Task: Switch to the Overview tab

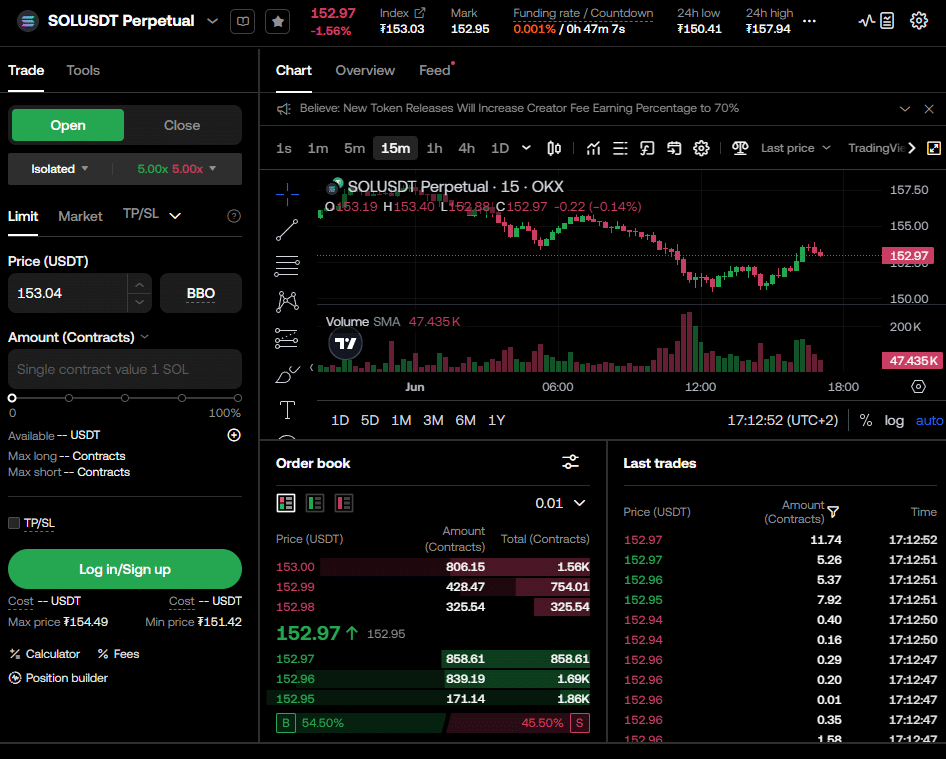Action: pos(365,71)
